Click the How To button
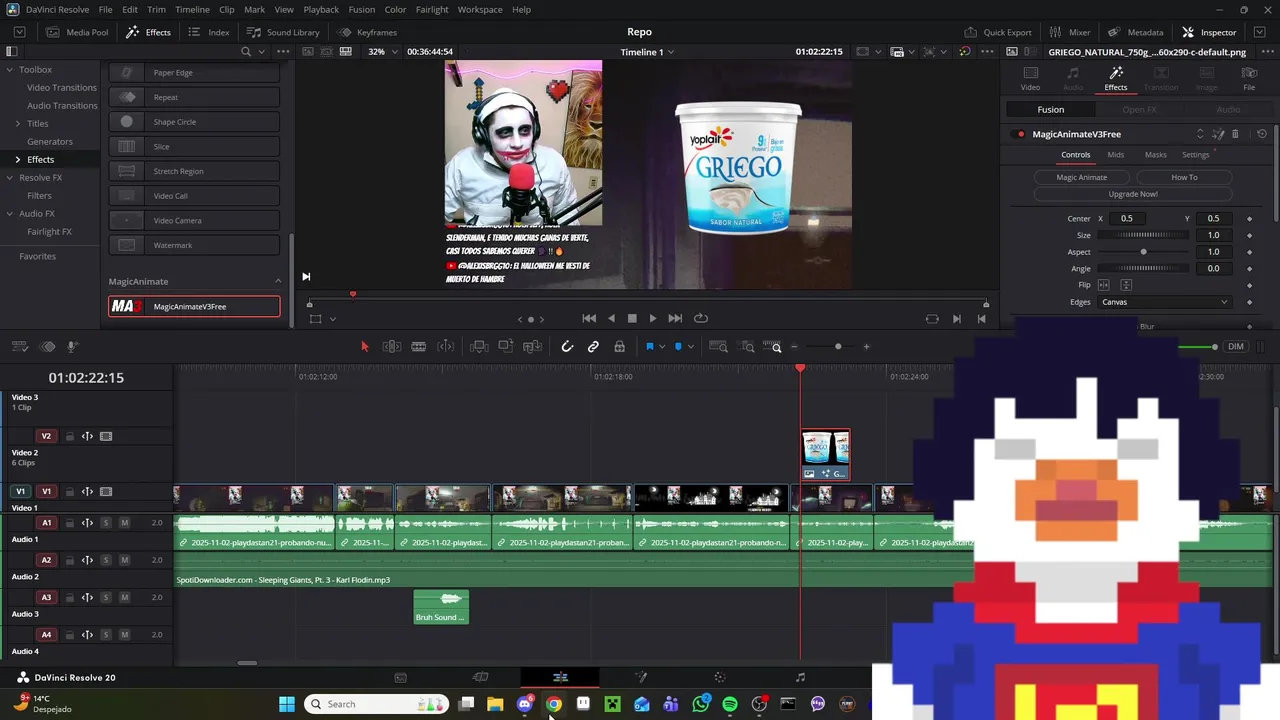Viewport: 1280px width, 720px height. tap(1184, 177)
